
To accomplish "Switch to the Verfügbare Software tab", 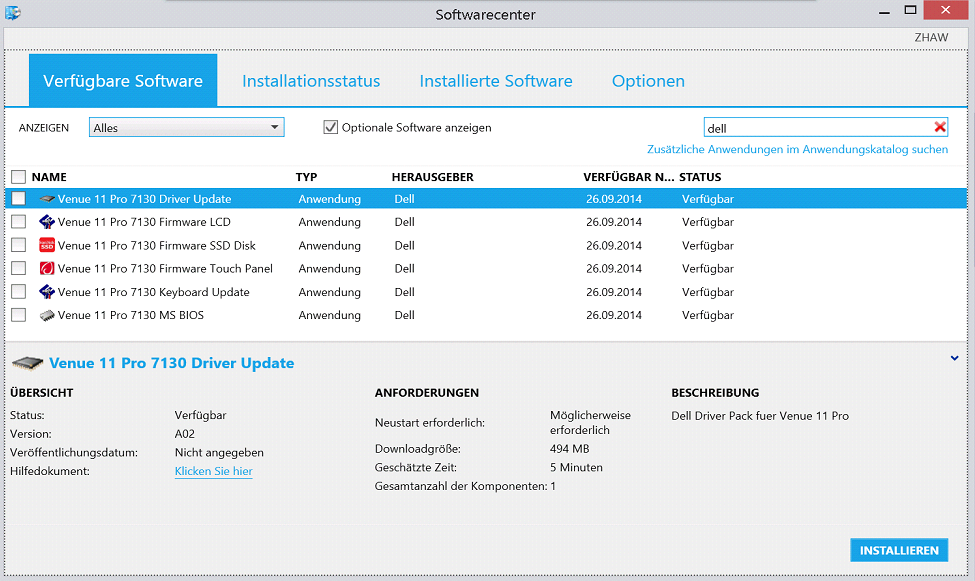I will click(x=123, y=81).
